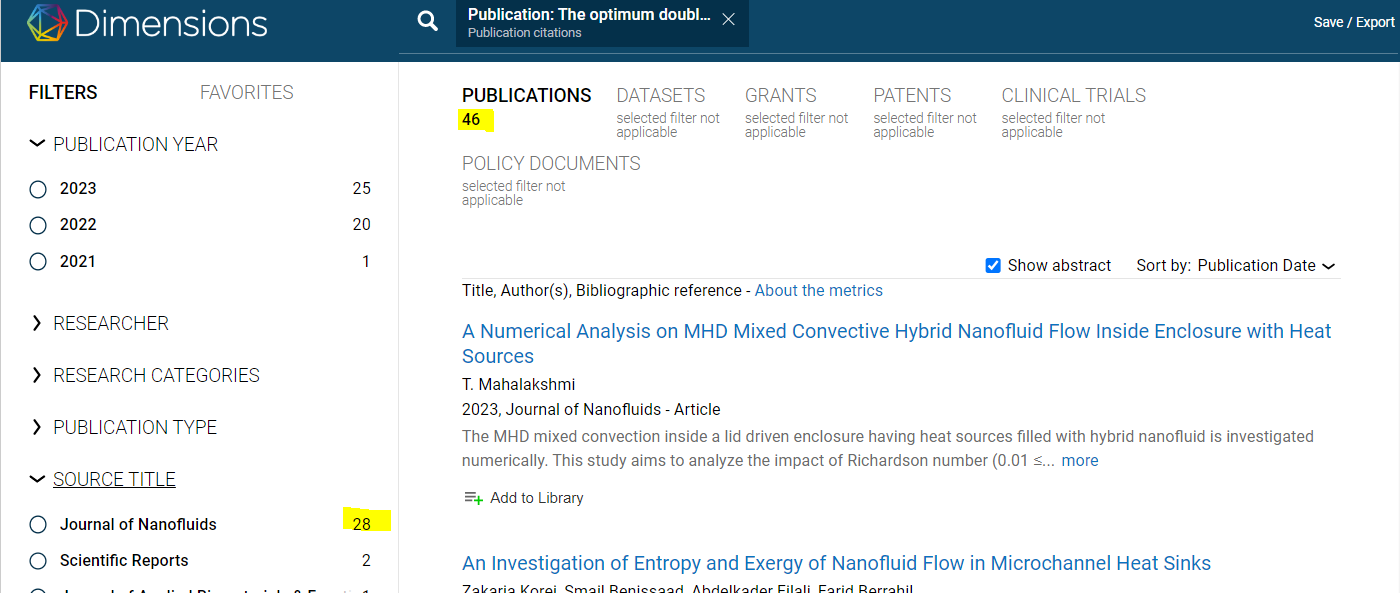Expand the Researcher filter section
1400x593 pixels.
coord(37,324)
